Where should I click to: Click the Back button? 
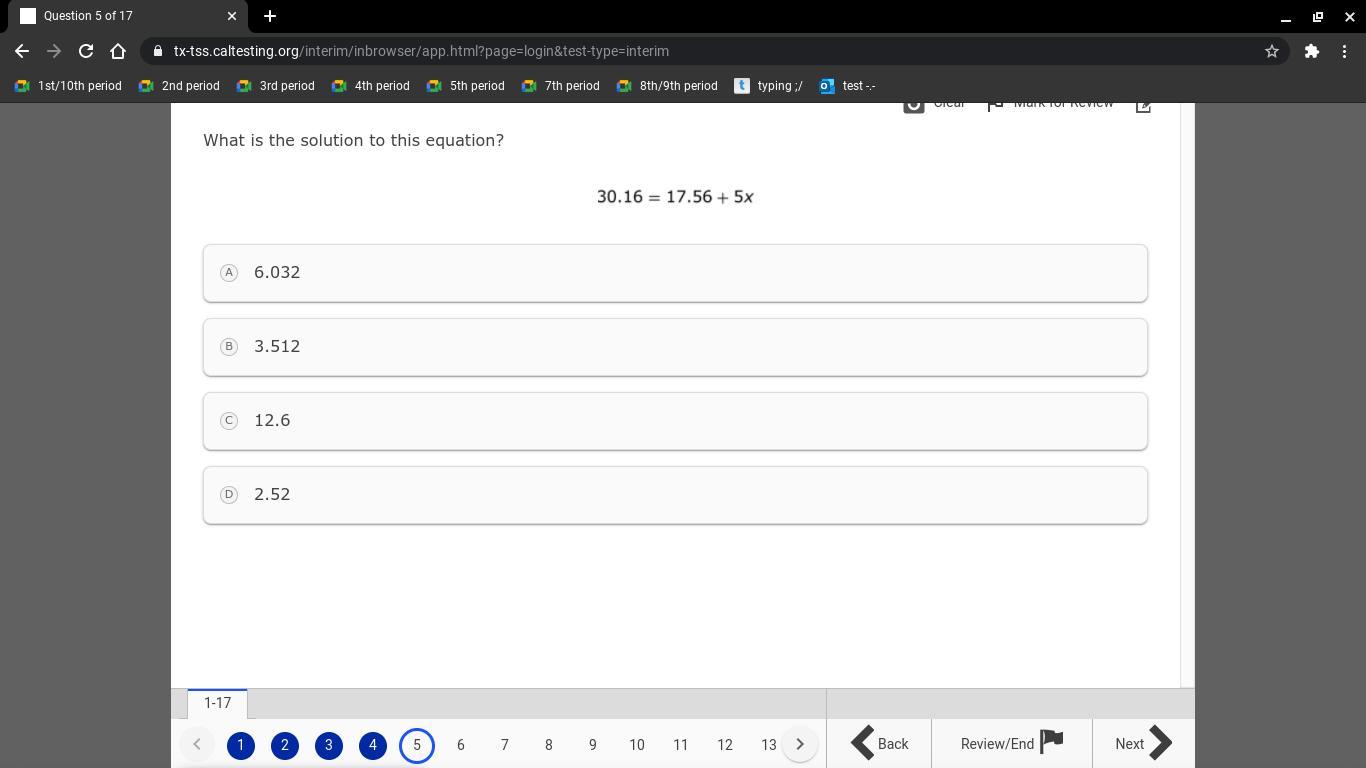[879, 743]
